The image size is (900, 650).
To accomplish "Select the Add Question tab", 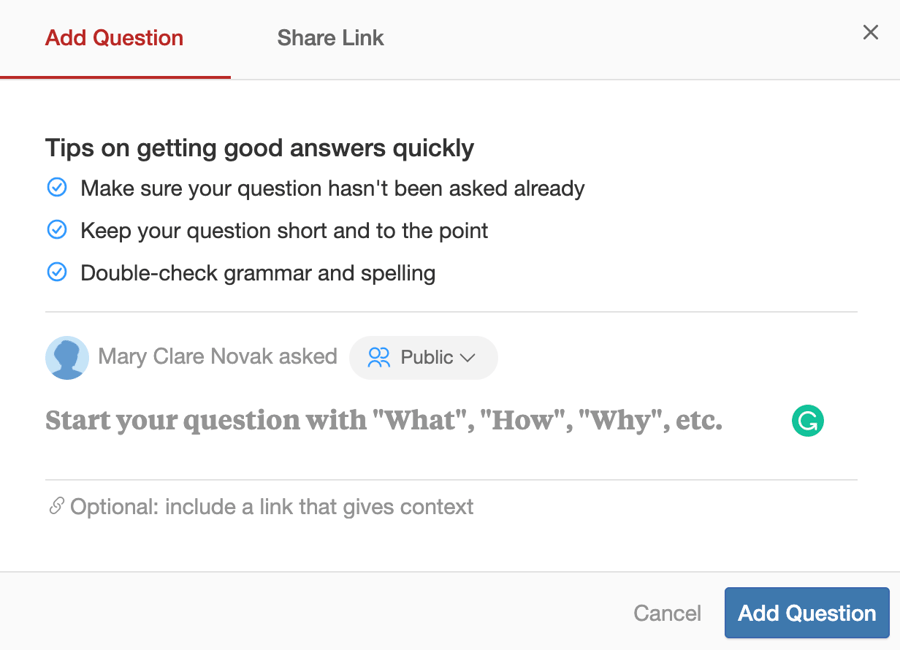I will pos(113,38).
